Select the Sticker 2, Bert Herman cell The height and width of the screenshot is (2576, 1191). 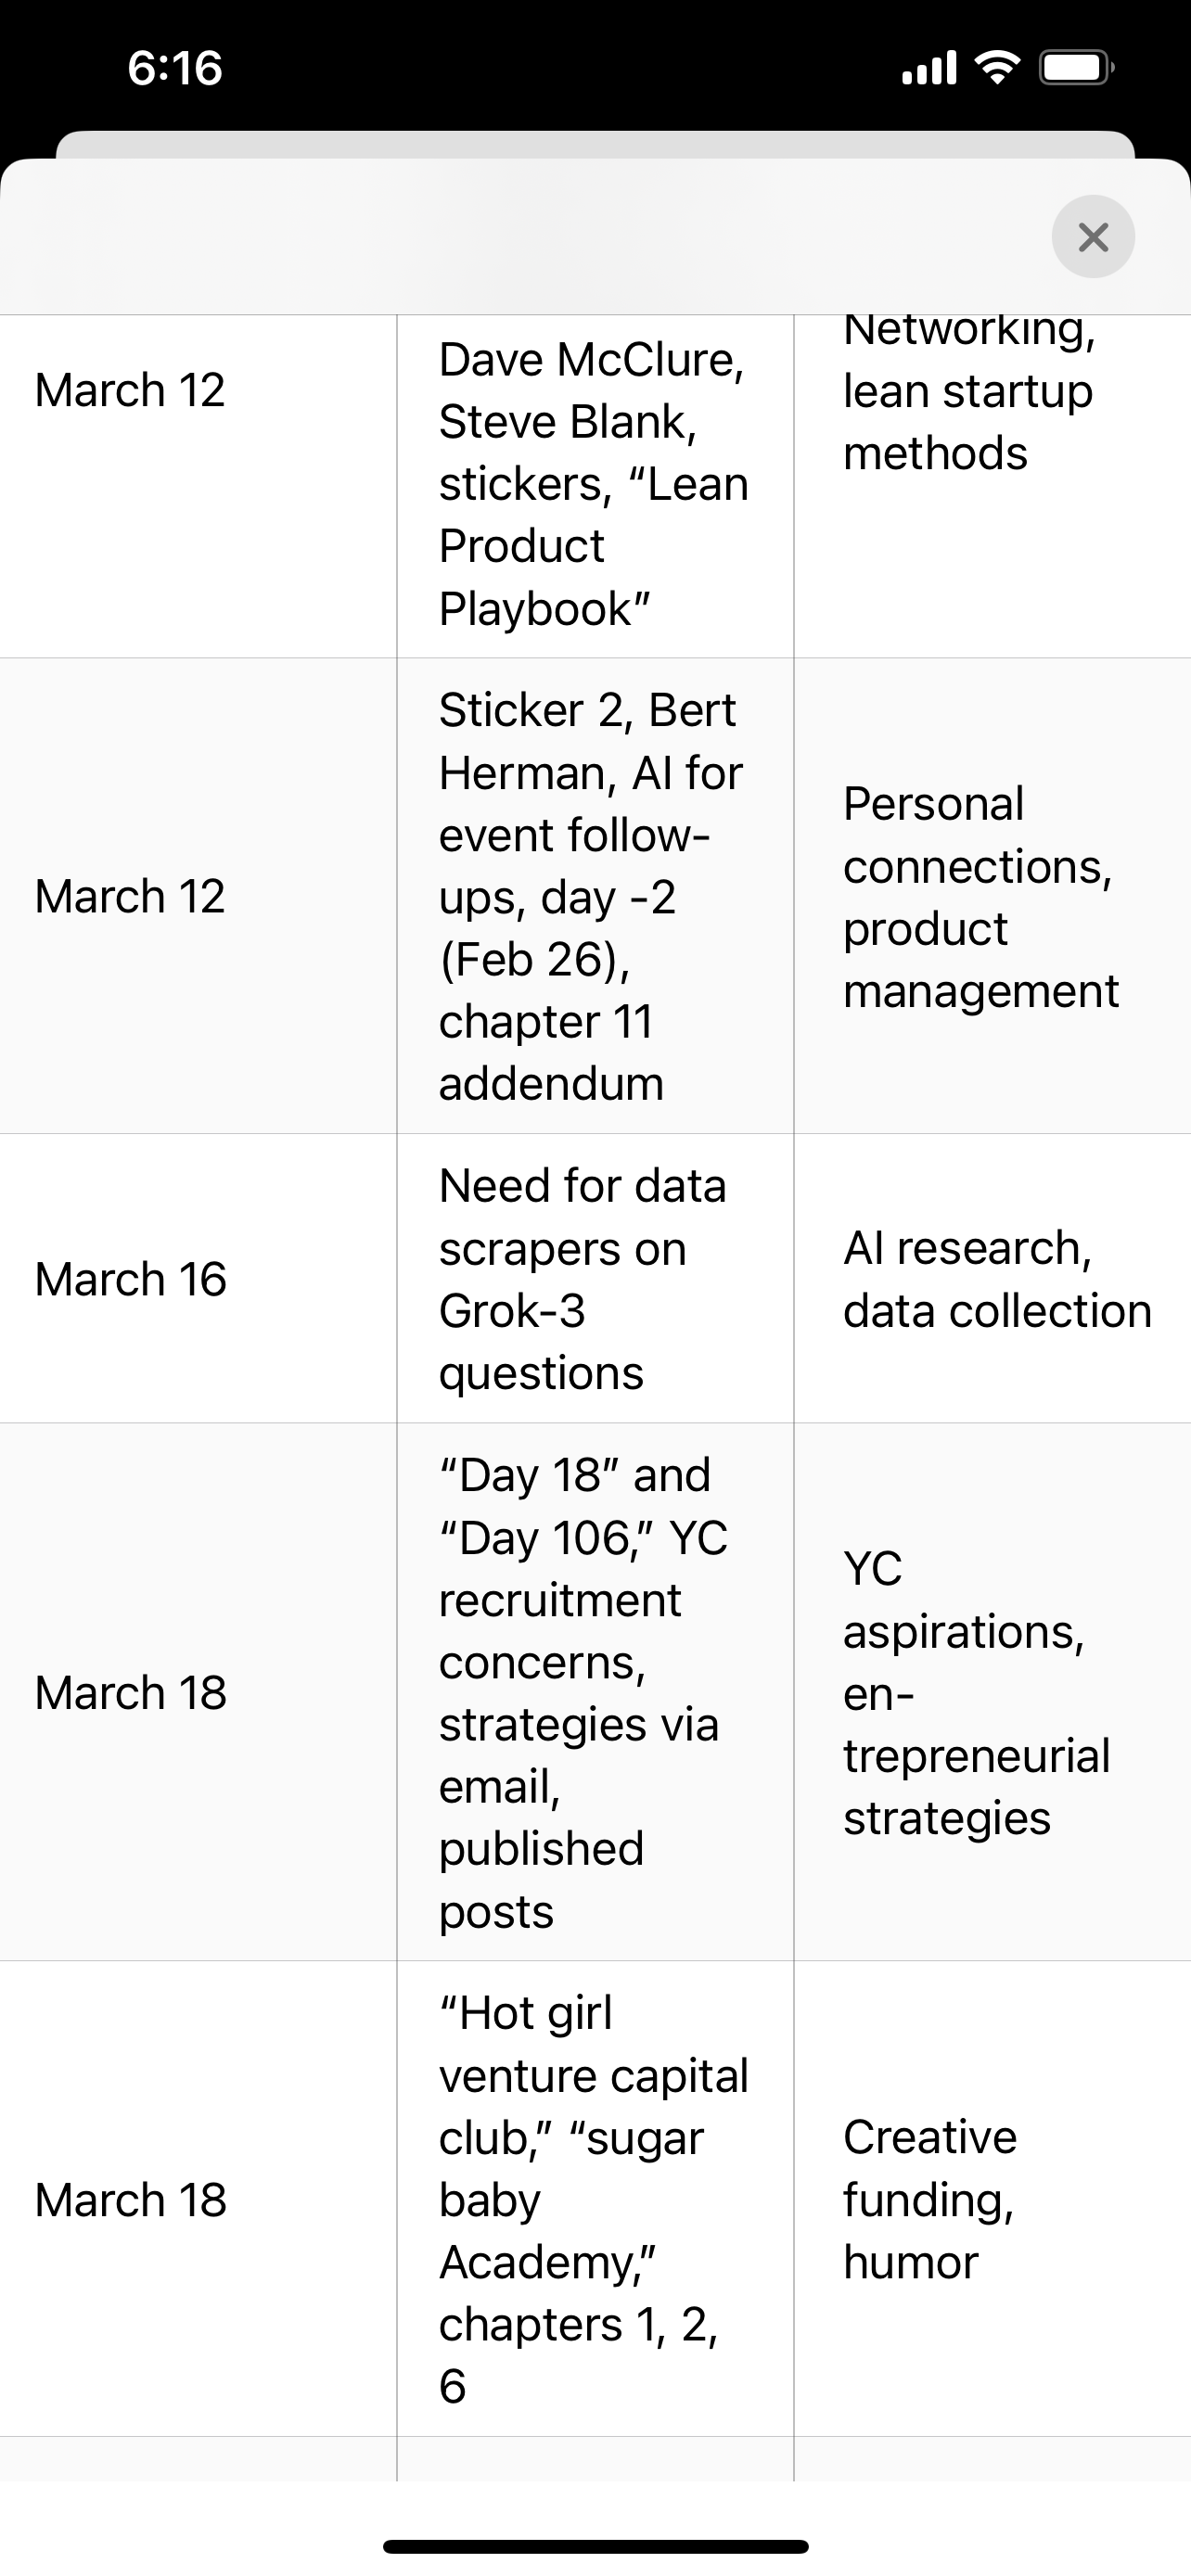point(594,896)
